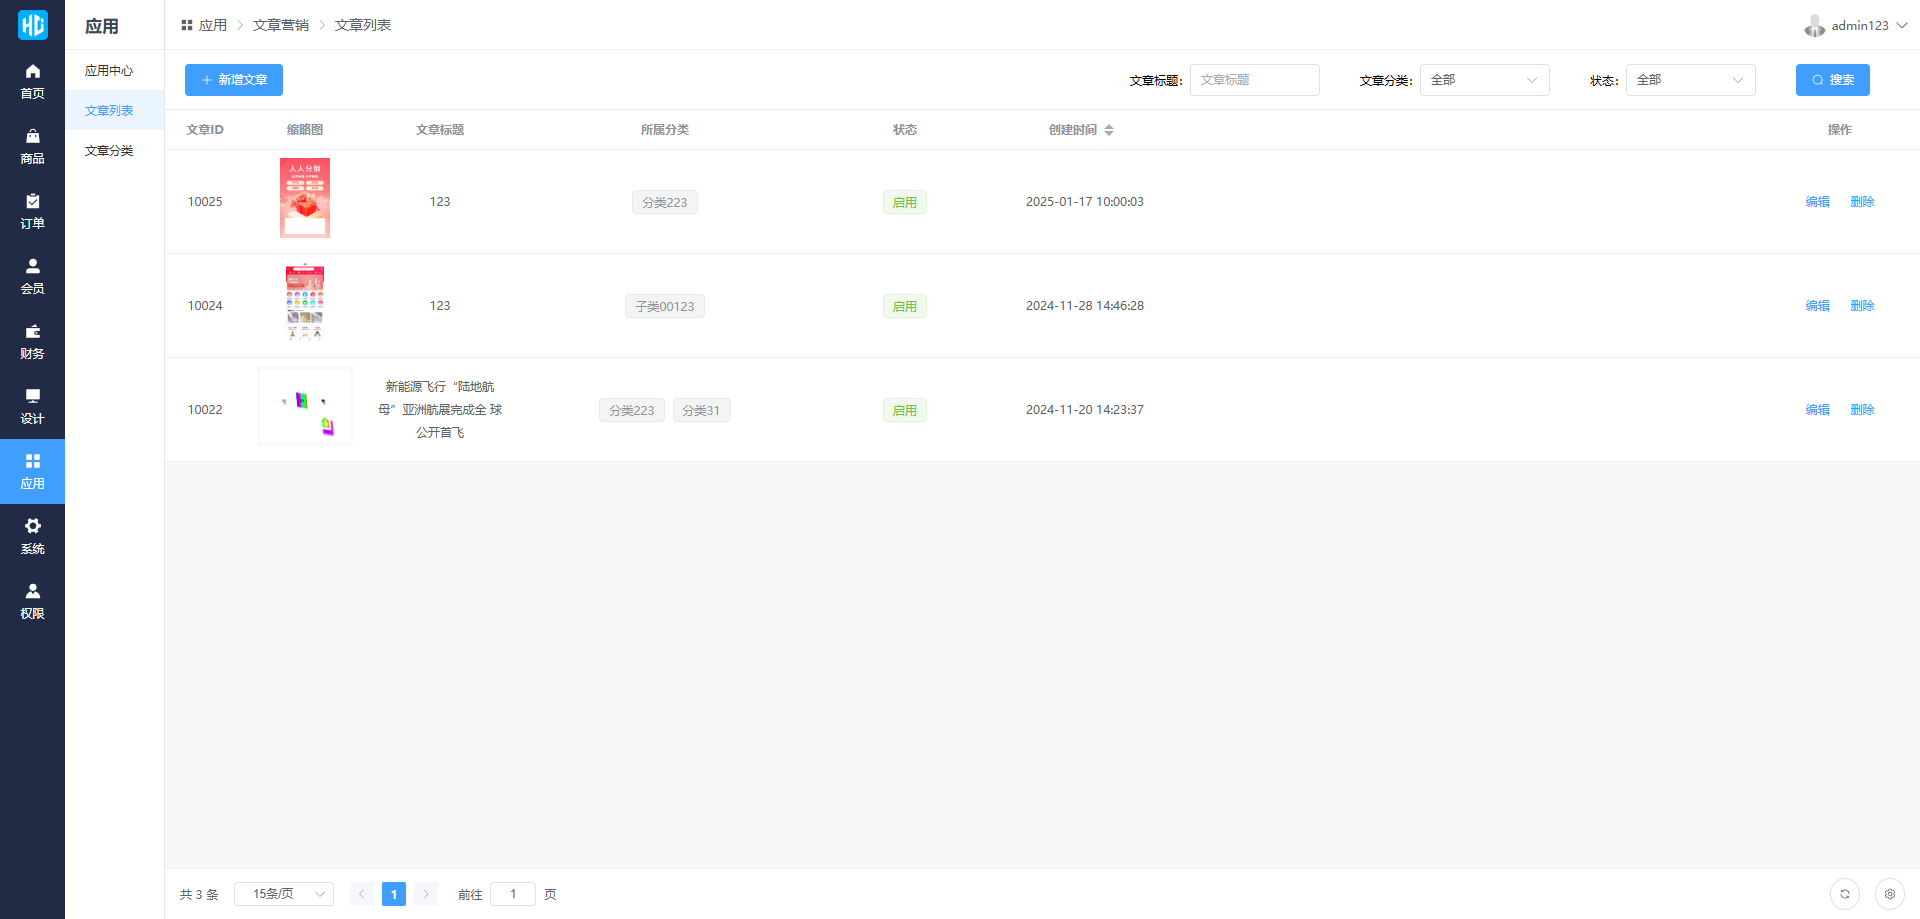Screen dimensions: 1920x919
Task: Expand the 文章分类 filter dropdown
Action: pyautogui.click(x=1484, y=80)
